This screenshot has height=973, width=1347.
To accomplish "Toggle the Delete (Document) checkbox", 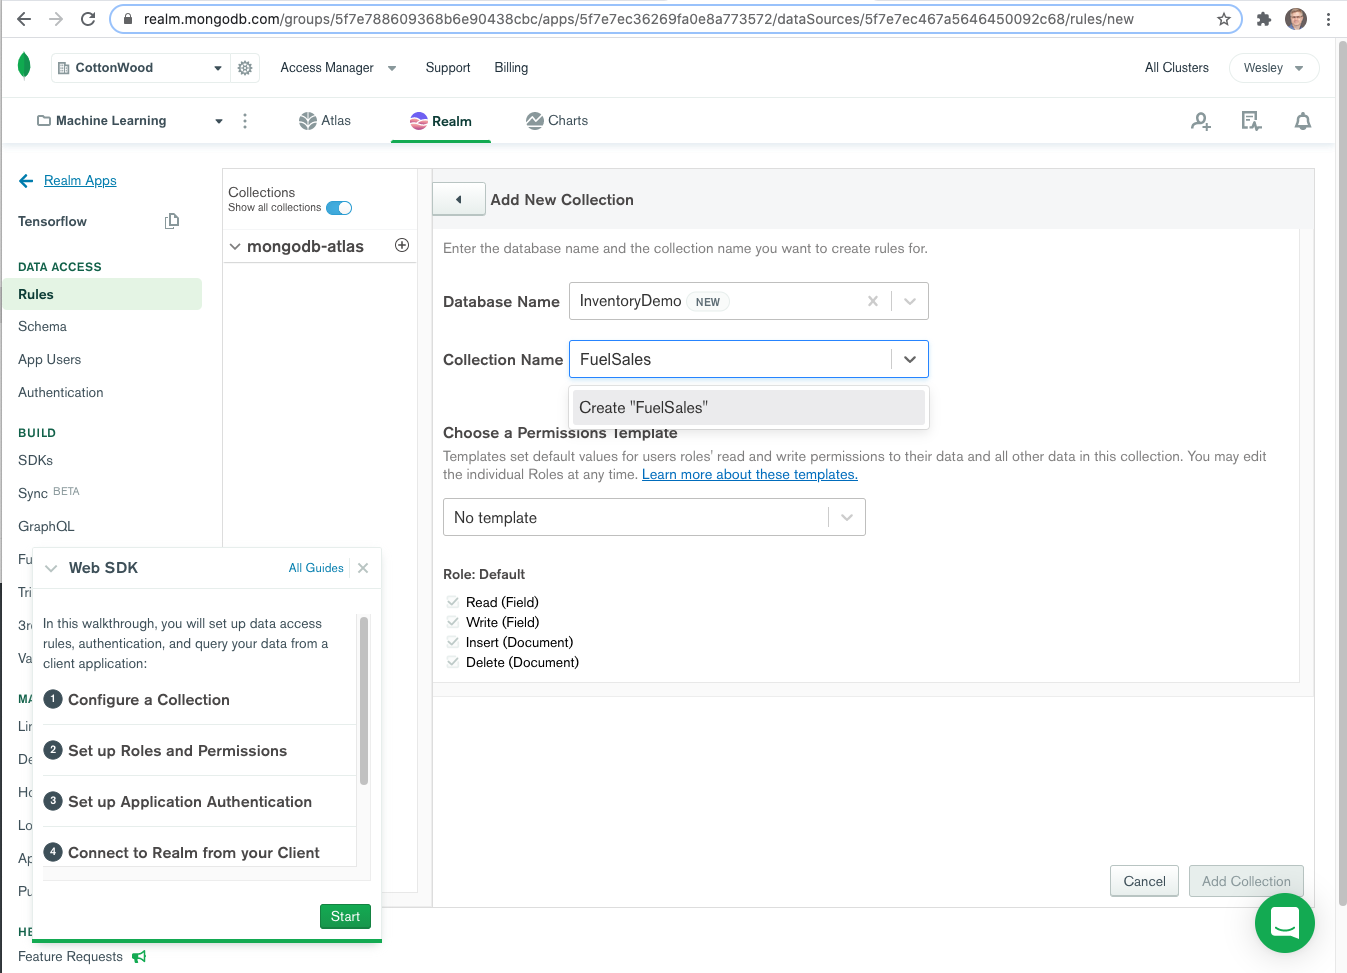I will [x=453, y=662].
